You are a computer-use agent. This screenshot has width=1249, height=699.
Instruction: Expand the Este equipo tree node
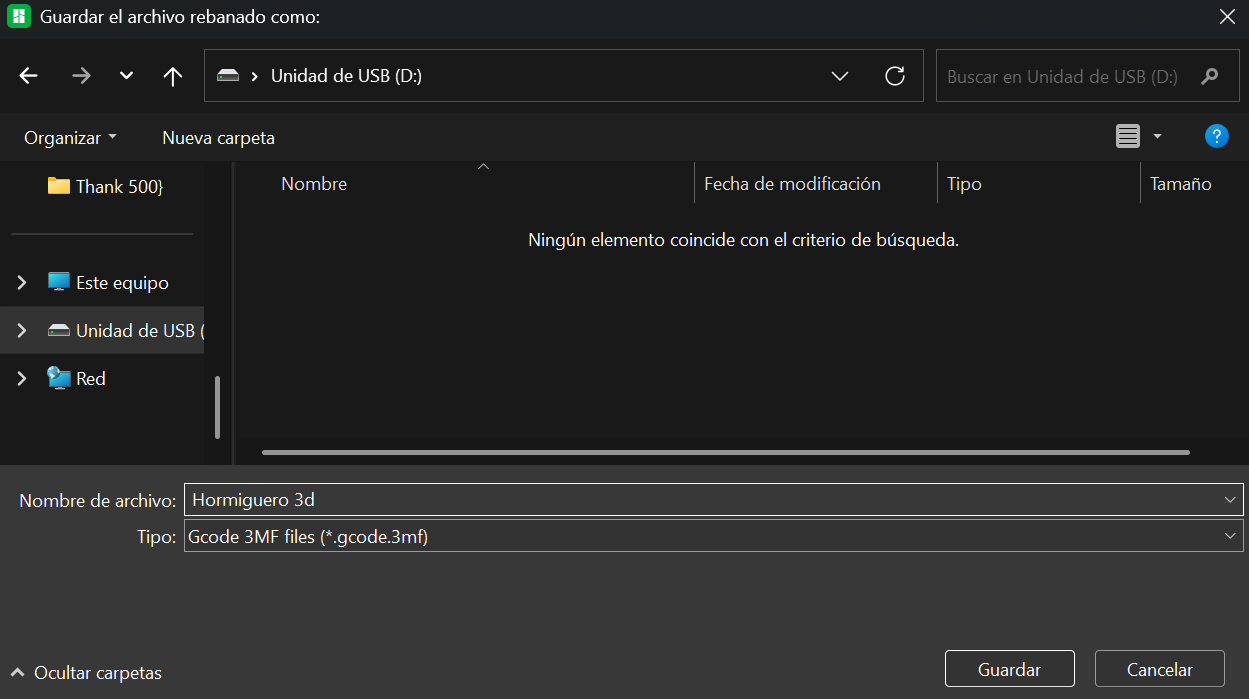pos(22,282)
